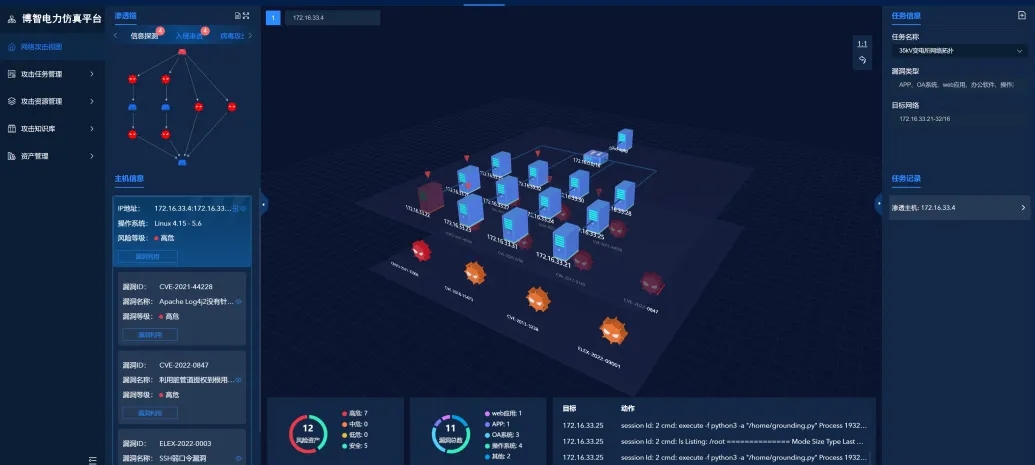This screenshot has width=1035, height=465.
Task: Expand the 渗透主机: 172.16.33.4 task record
Action: 958,208
